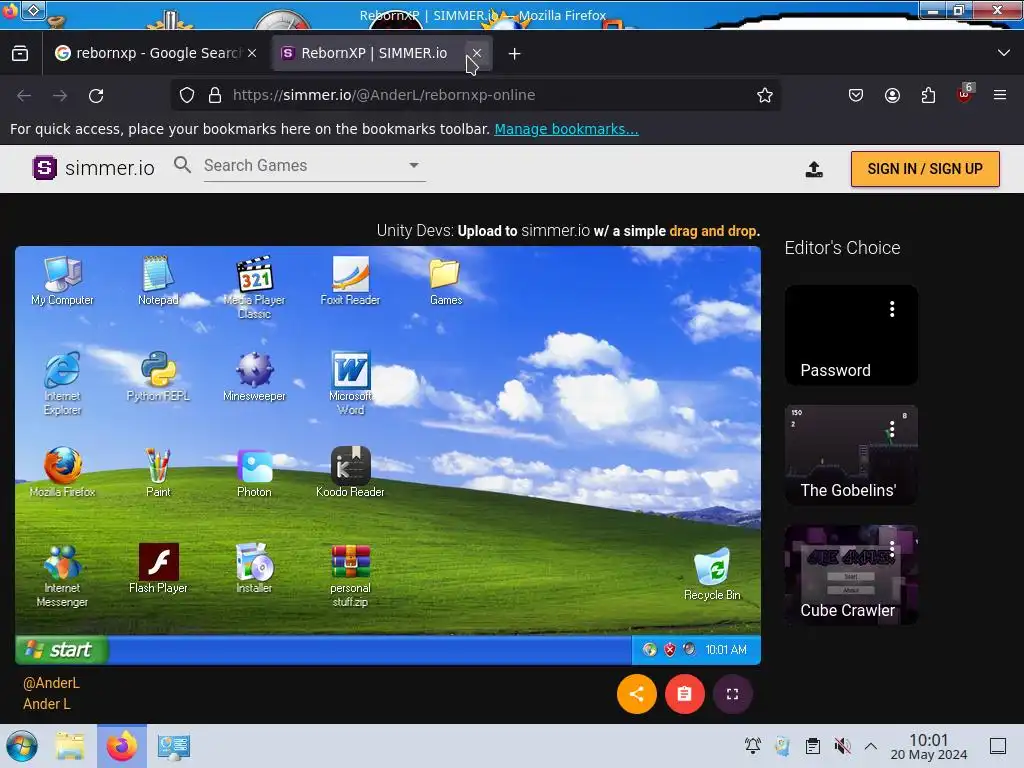The width and height of the screenshot is (1024, 768).
Task: Open the simmer.io home logo
Action: (x=93, y=168)
